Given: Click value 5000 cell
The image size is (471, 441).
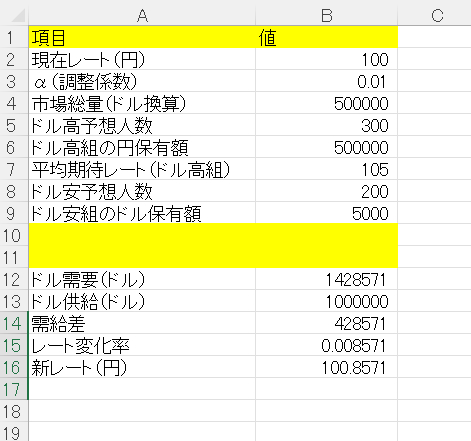Looking at the screenshot, I should [326, 213].
